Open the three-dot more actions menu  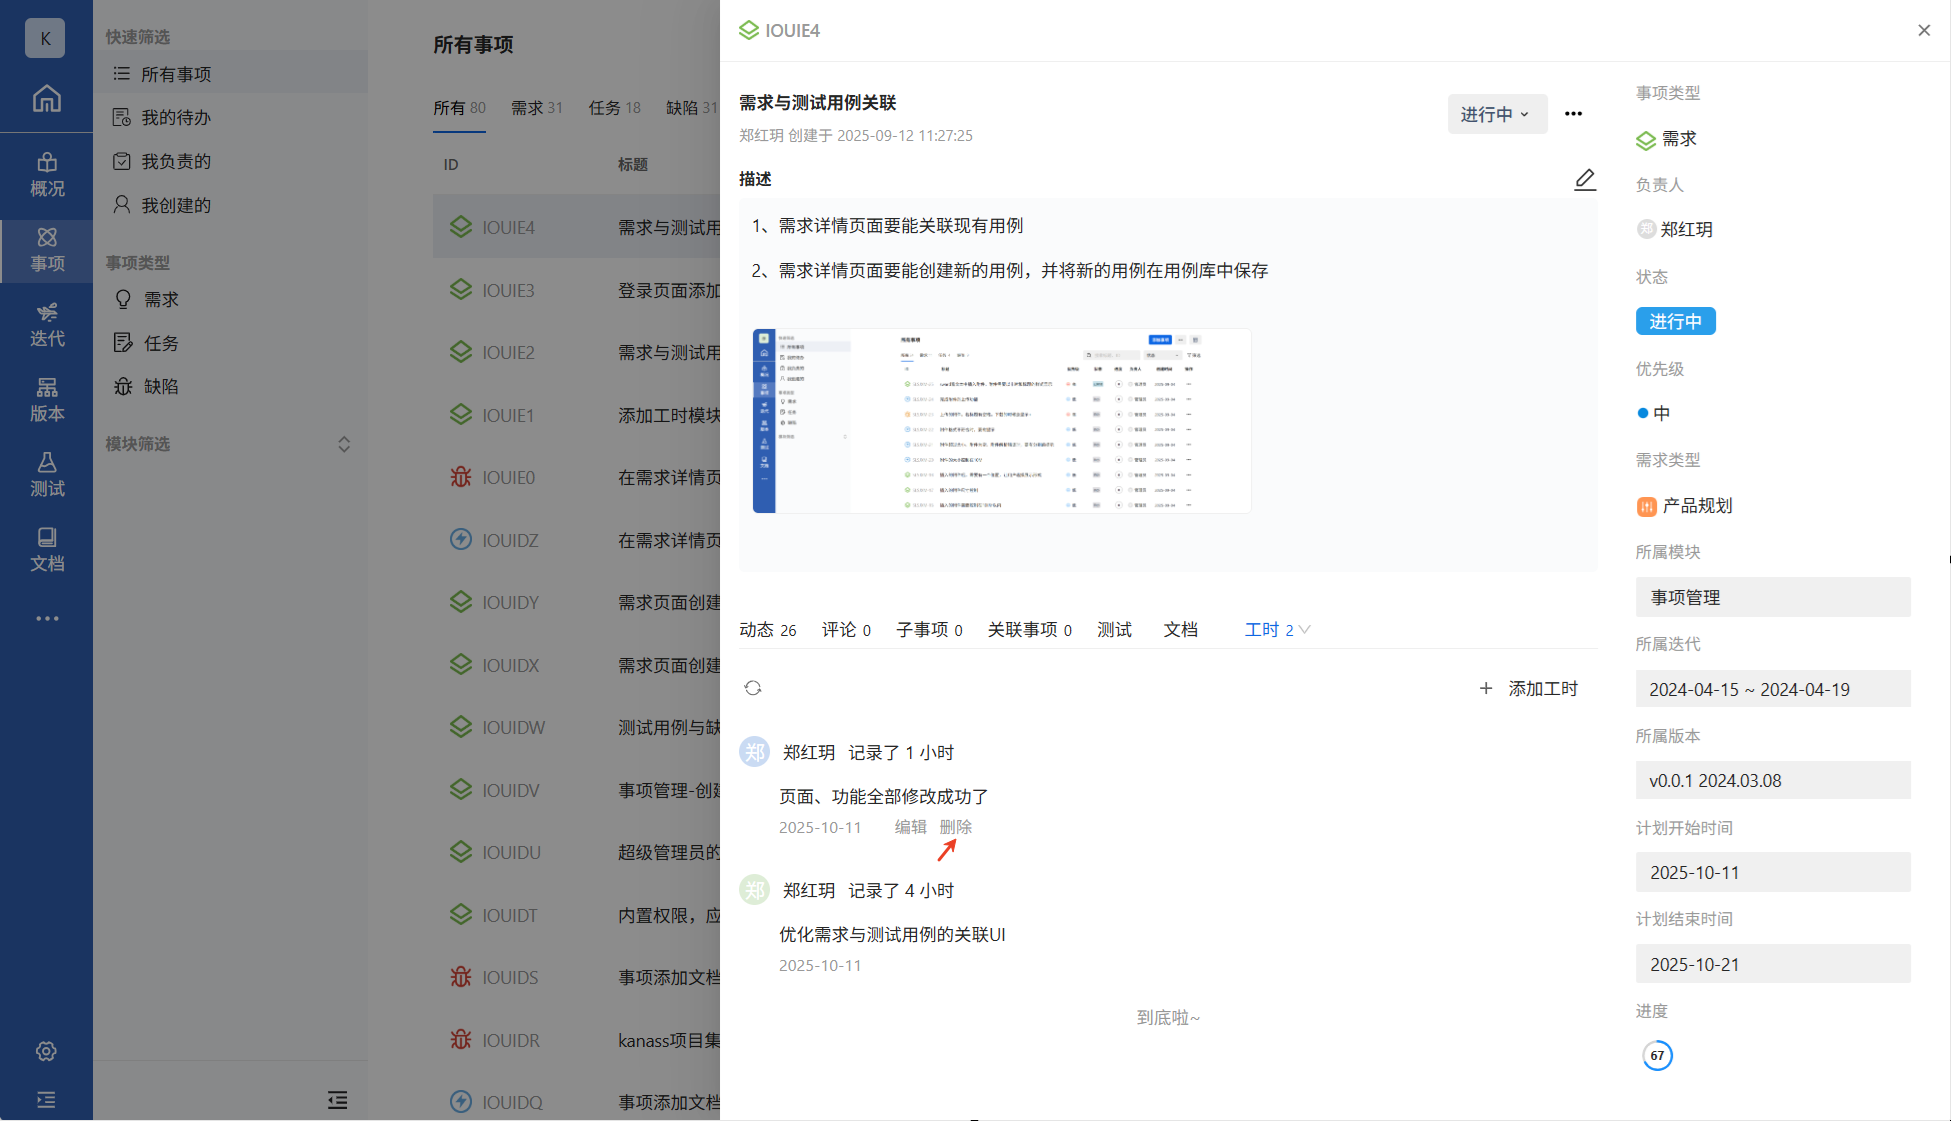(x=1573, y=114)
